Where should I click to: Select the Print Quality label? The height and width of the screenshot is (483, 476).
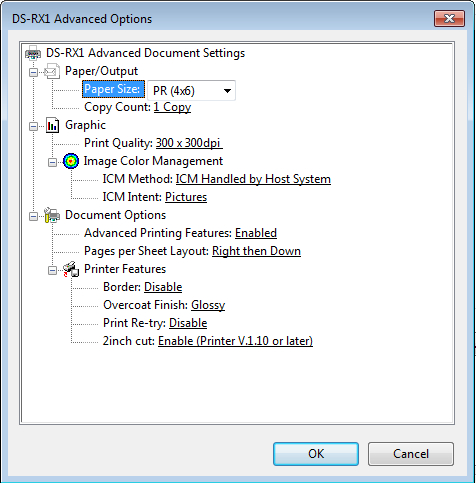point(118,143)
